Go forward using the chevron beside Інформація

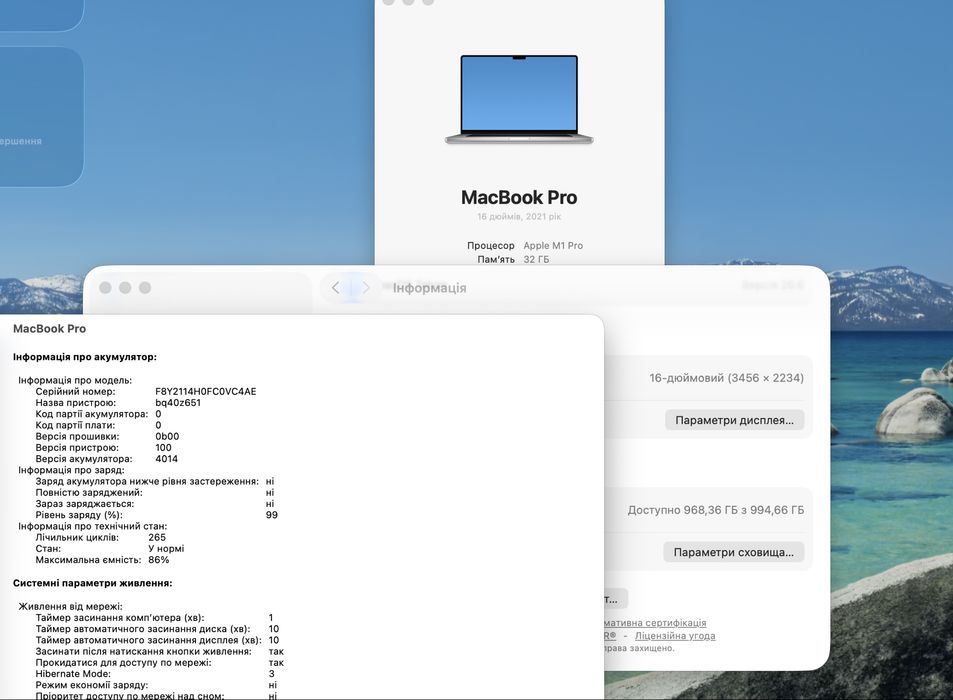[x=365, y=288]
